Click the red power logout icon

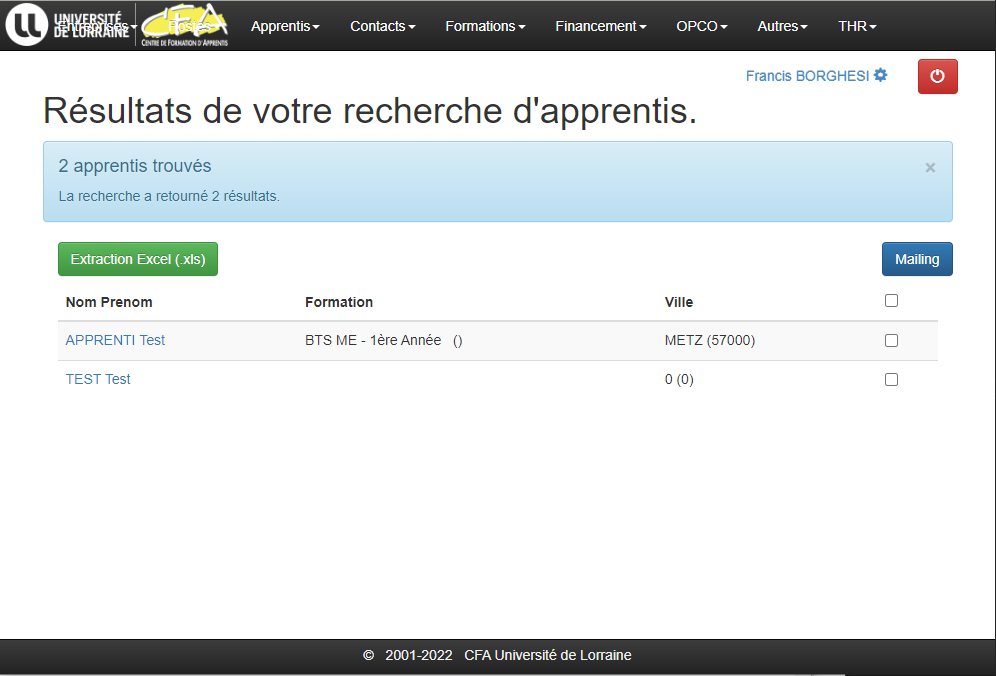coord(937,76)
